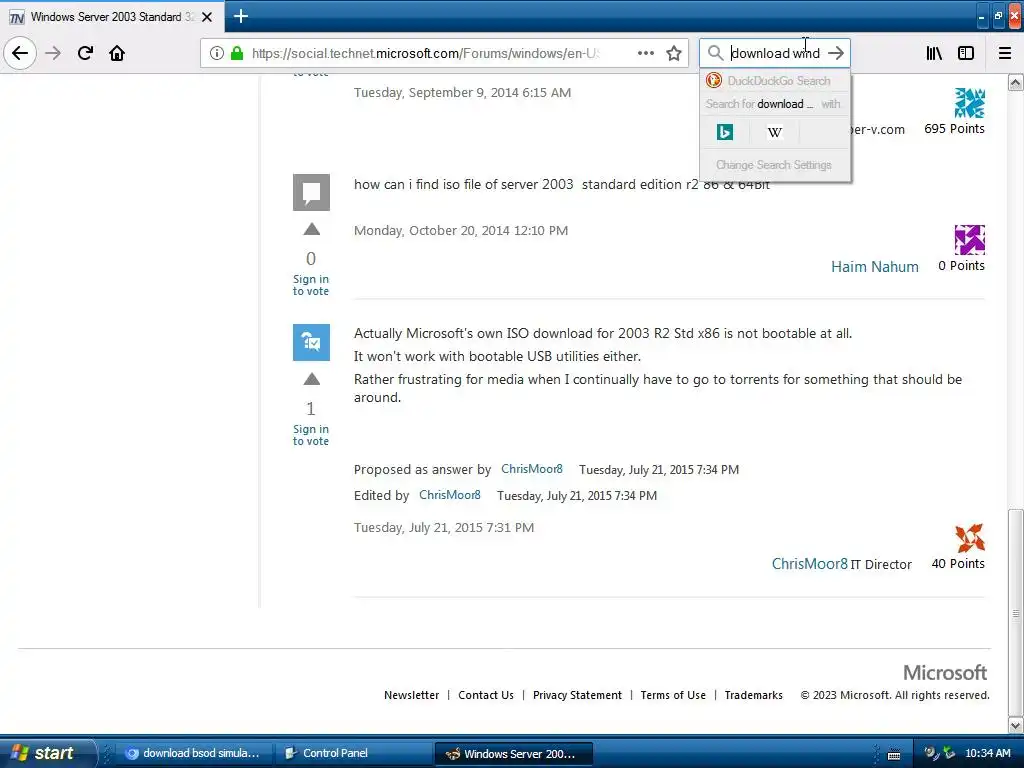This screenshot has width=1024, height=768.
Task: Click the vertical scrollbar thumb
Action: click(1015, 613)
